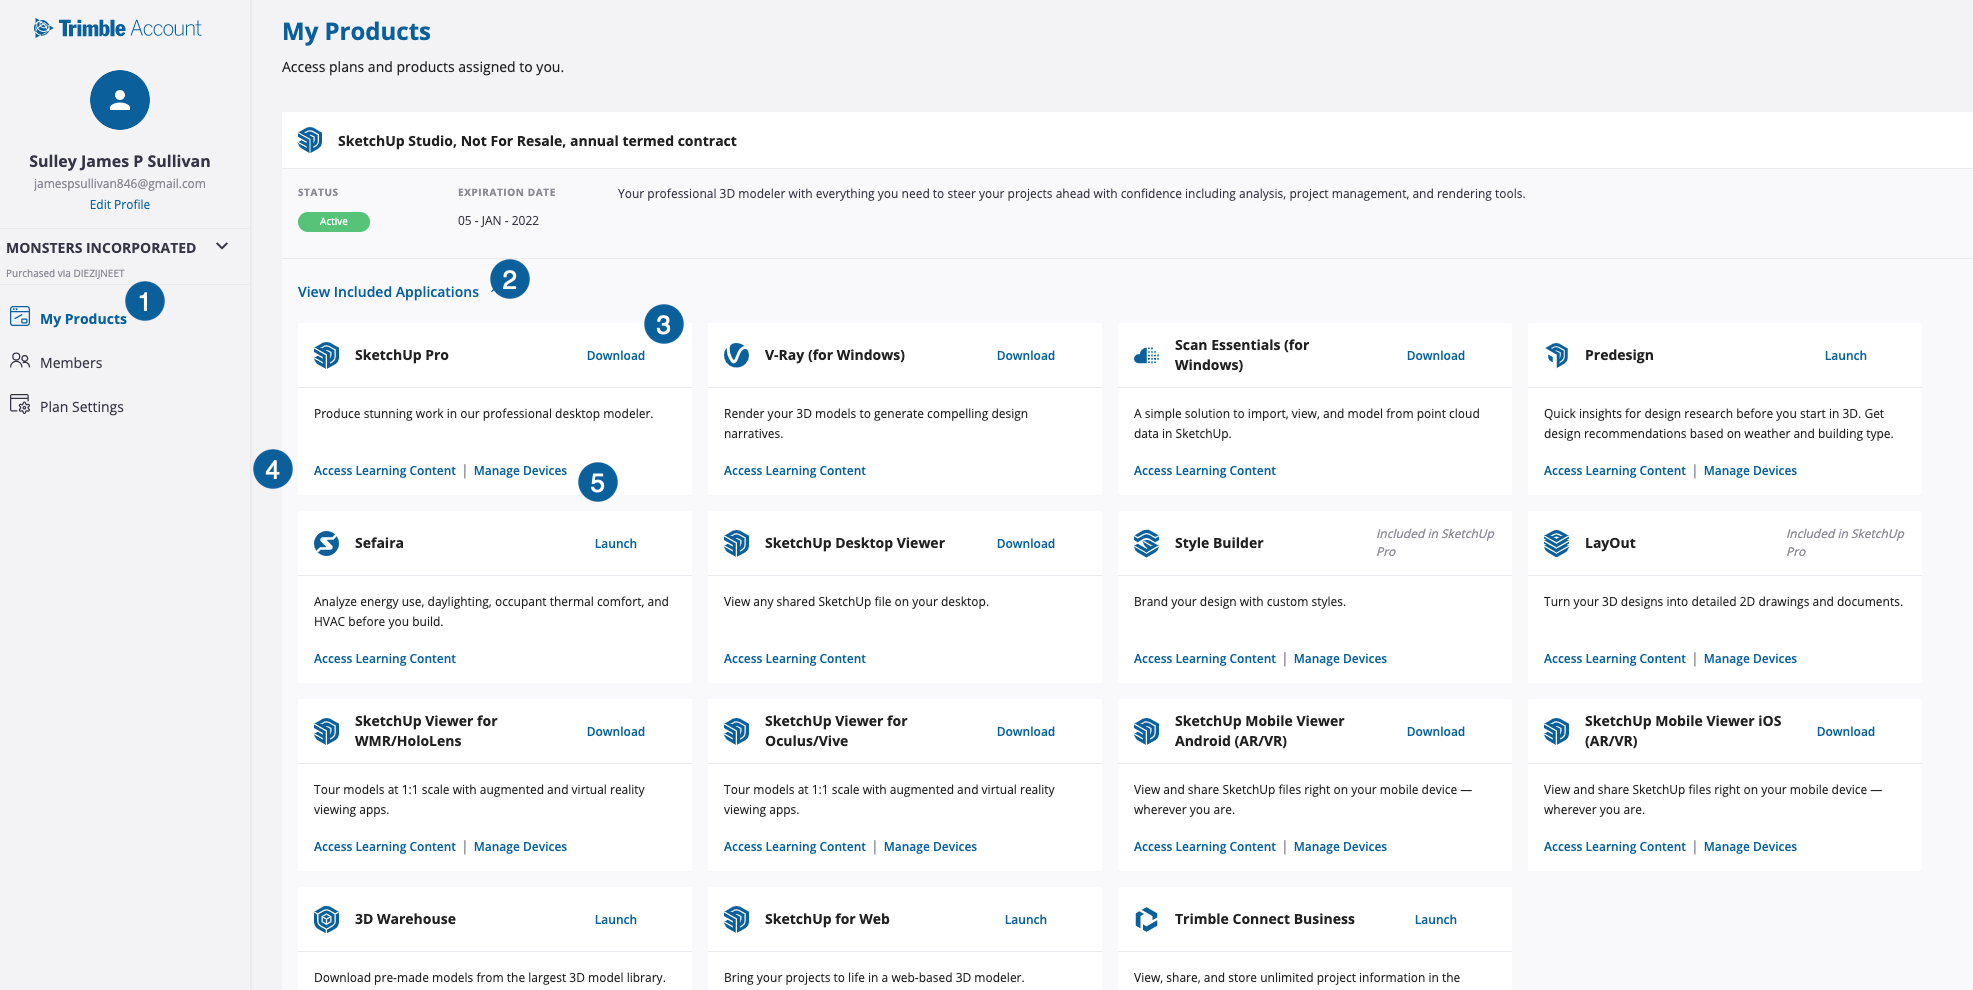Viewport: 1973px width, 990px height.
Task: Open Access Learning Content for Sefaira
Action: click(x=385, y=659)
